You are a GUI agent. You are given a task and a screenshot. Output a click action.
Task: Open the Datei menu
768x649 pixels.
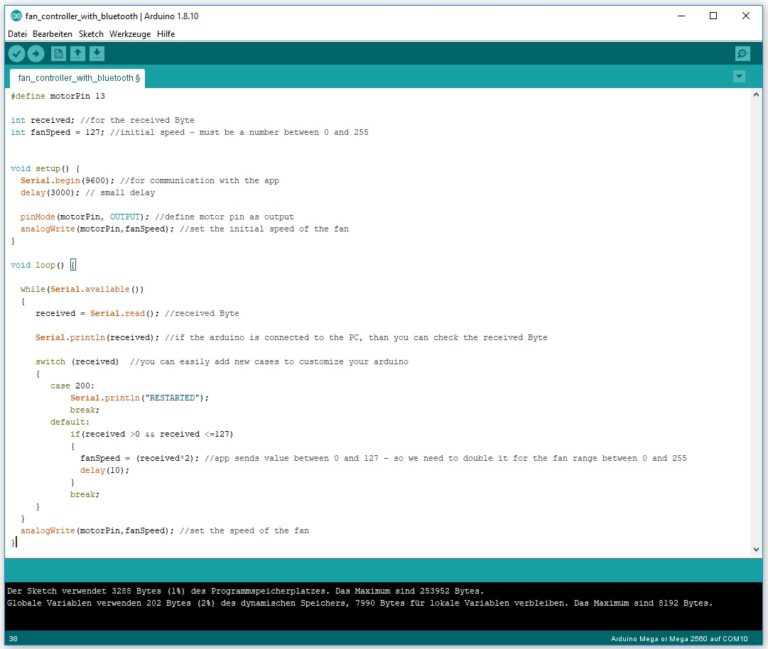click(17, 34)
